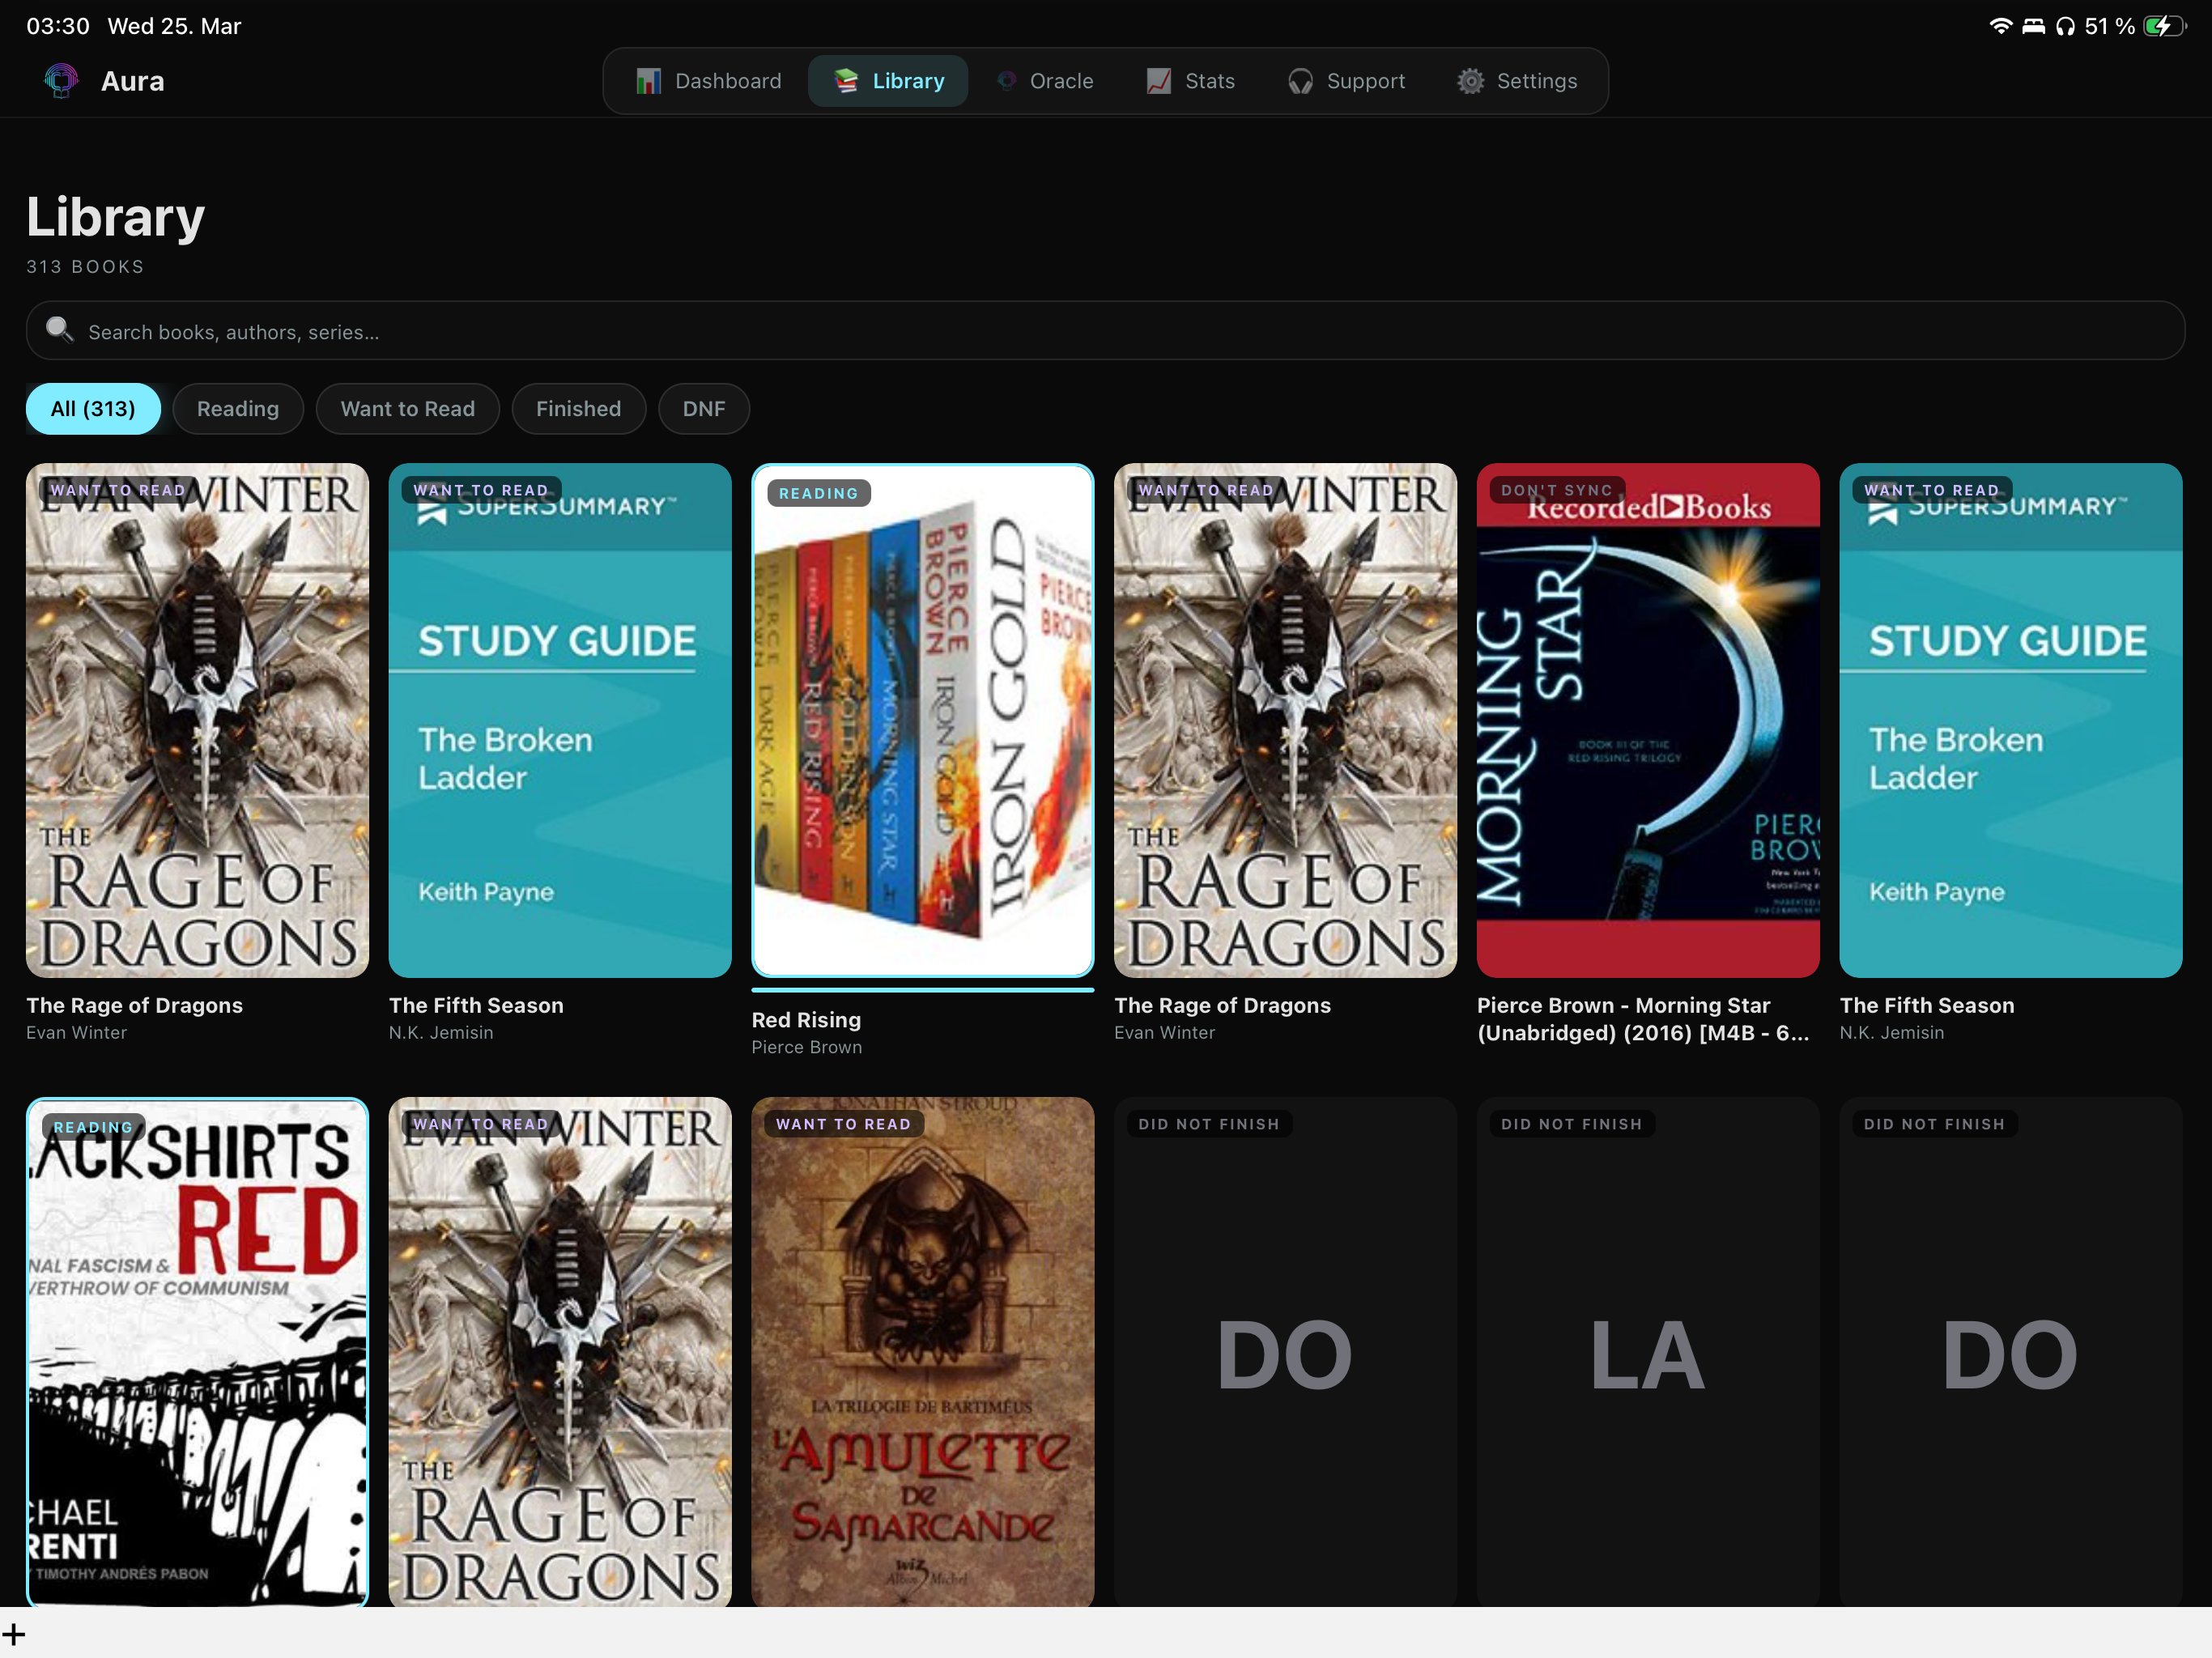
Task: Click the Dashboard chart icon
Action: pos(648,81)
